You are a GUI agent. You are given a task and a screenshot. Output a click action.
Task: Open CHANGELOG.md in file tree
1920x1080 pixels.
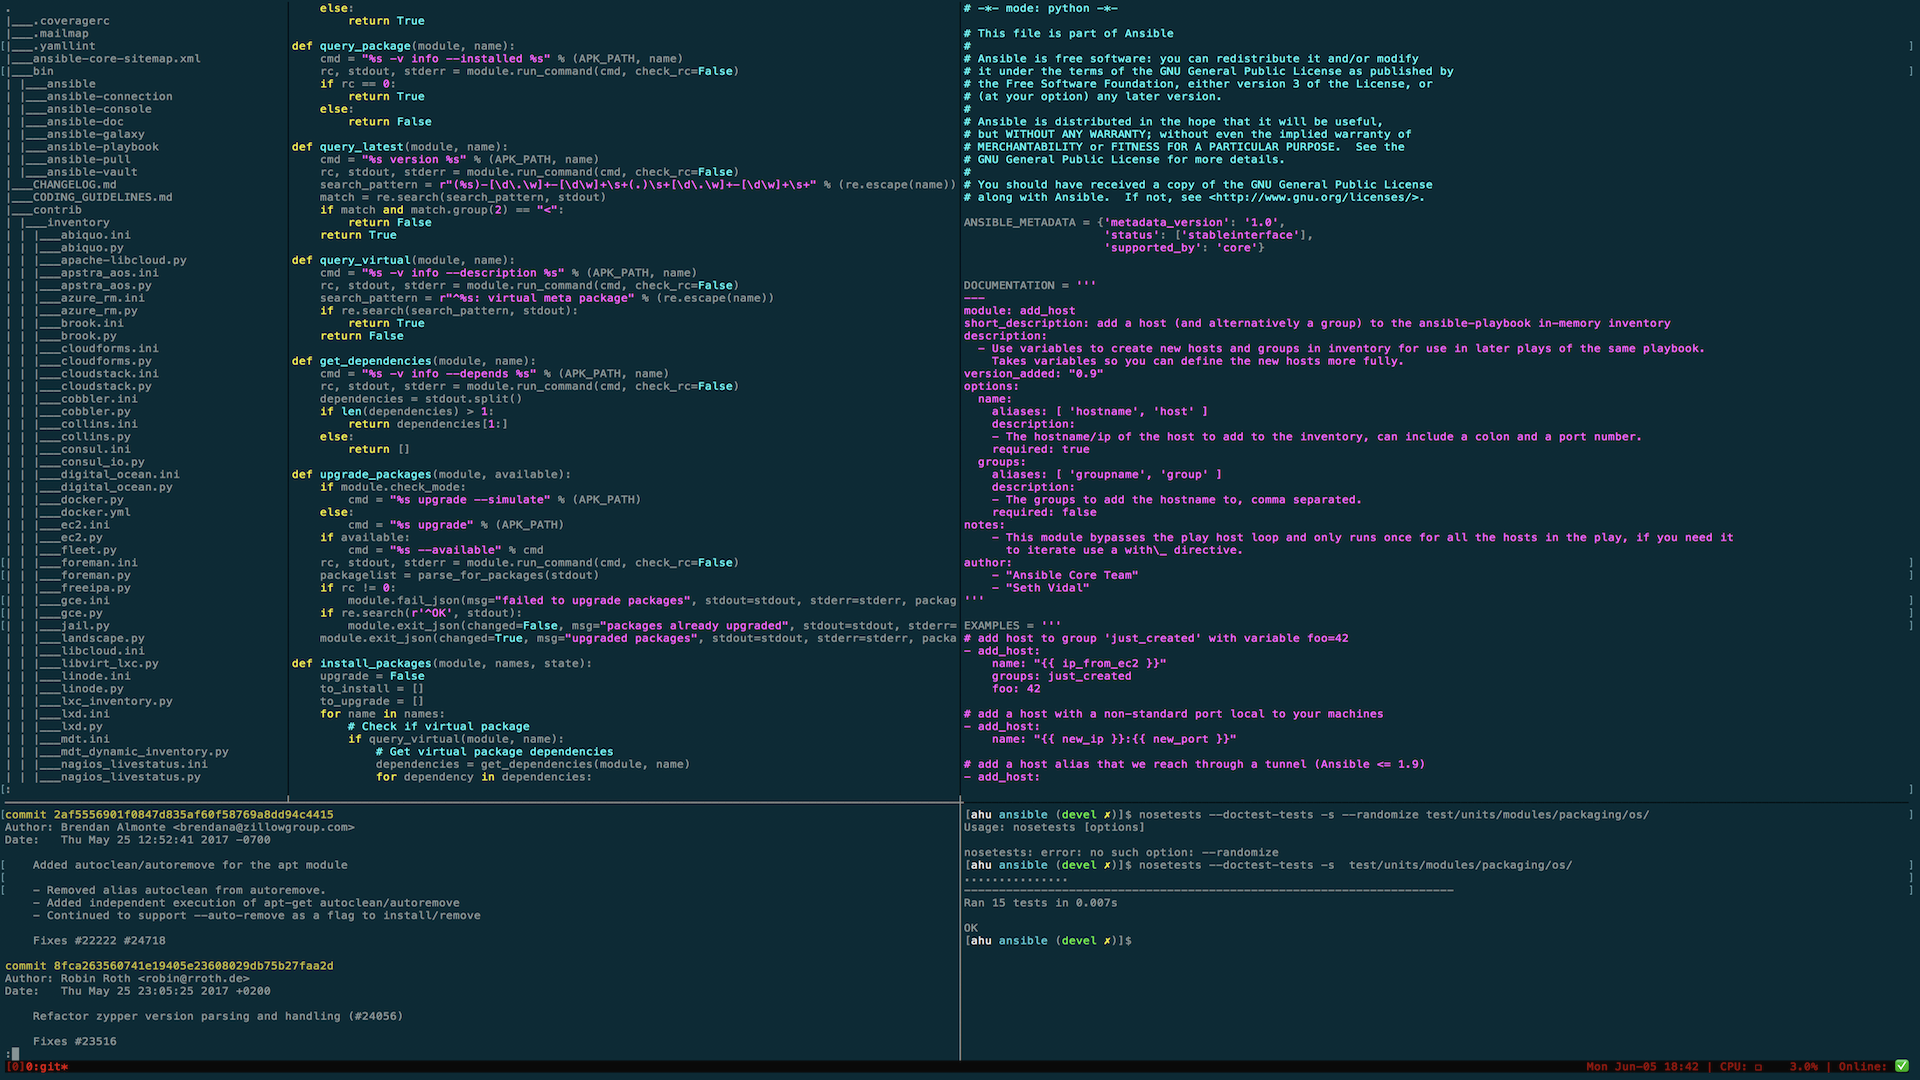point(74,185)
